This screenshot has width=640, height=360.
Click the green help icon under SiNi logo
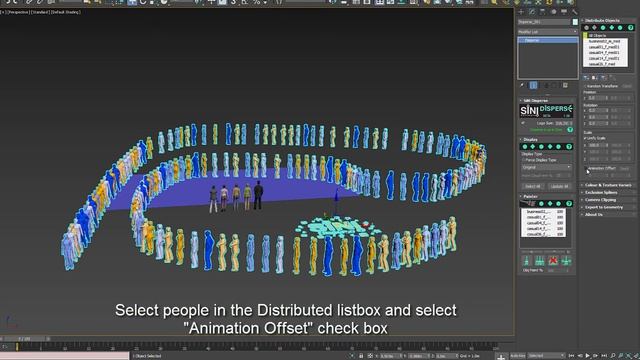570,130
